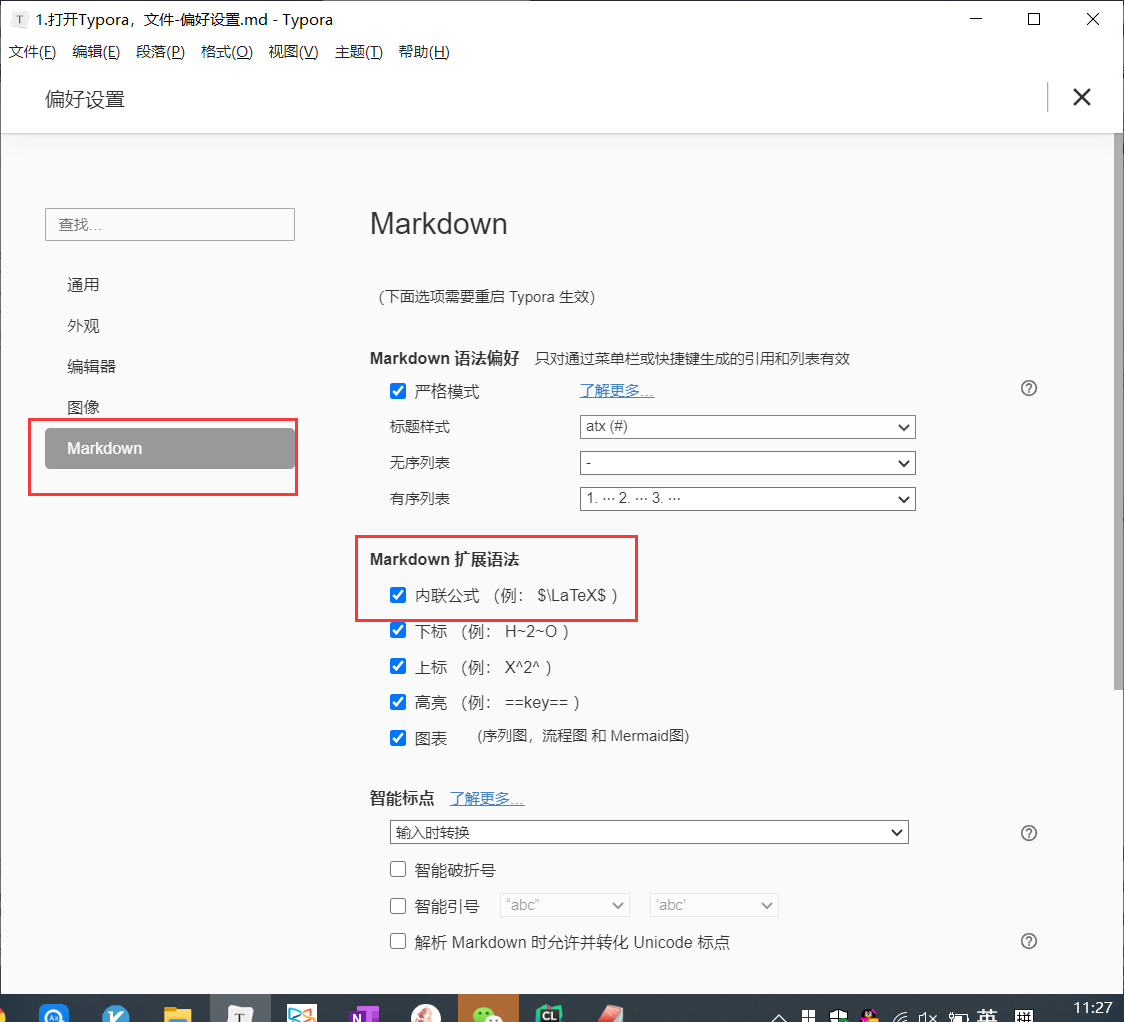Screen dimensions: 1124x1022
Task: Close the preferences panel with the X
Action: point(1082,97)
